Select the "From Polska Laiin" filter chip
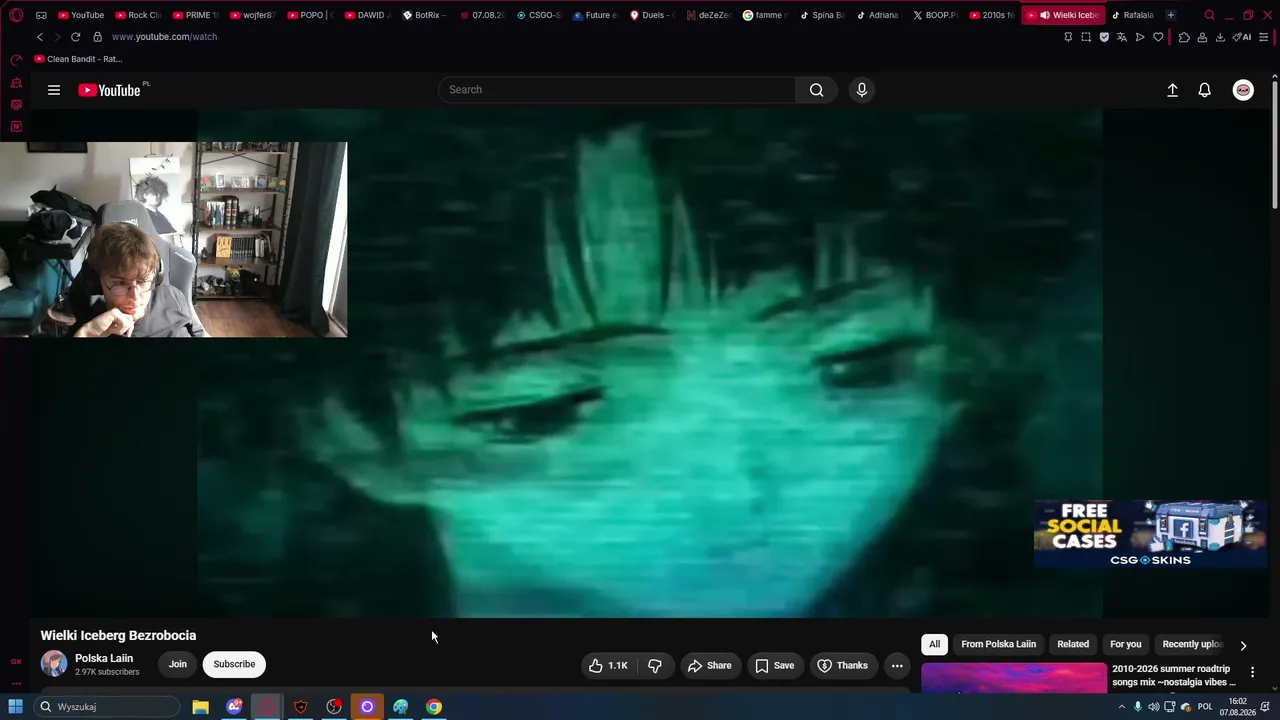1280x720 pixels. coord(998,644)
